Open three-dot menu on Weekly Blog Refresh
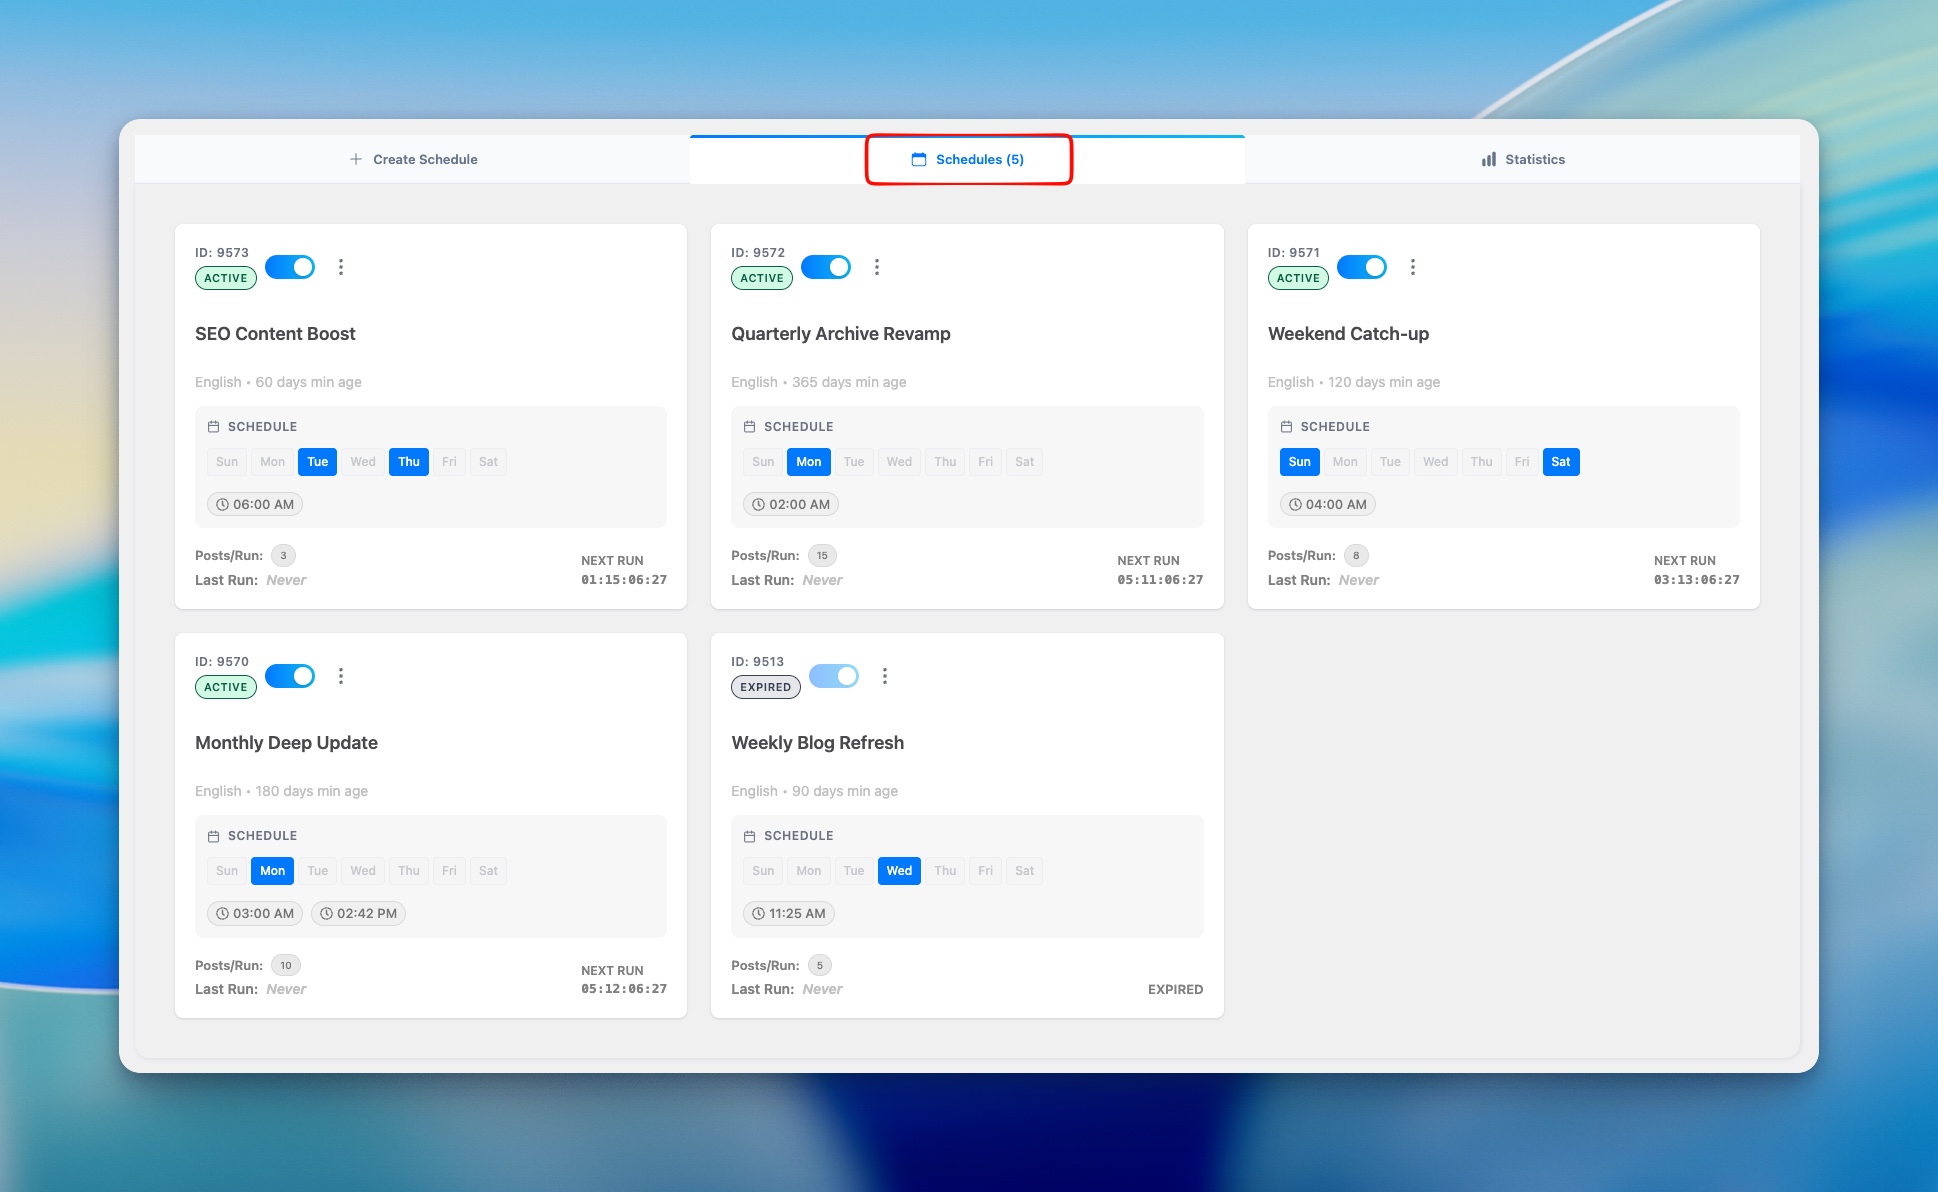Screen dimensions: 1938x1192 point(885,676)
